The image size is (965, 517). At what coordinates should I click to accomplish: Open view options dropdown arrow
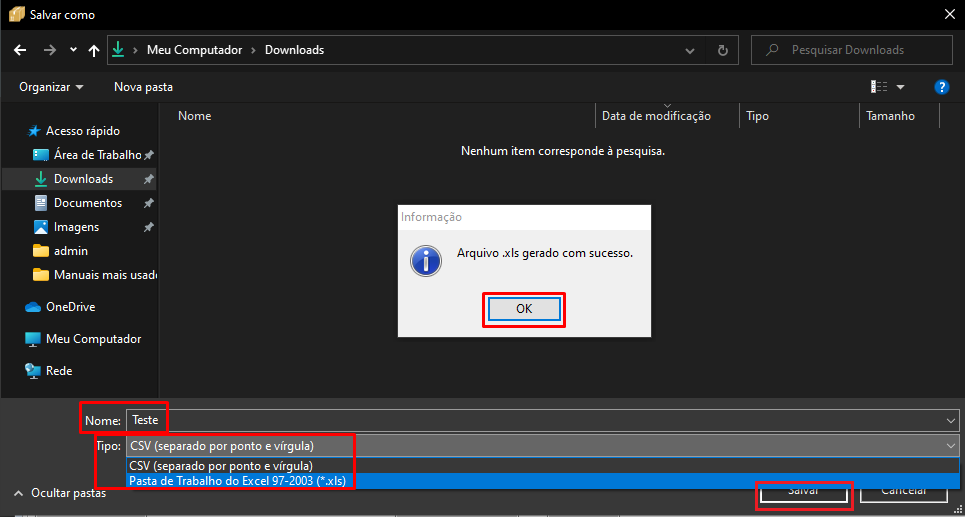click(900, 87)
